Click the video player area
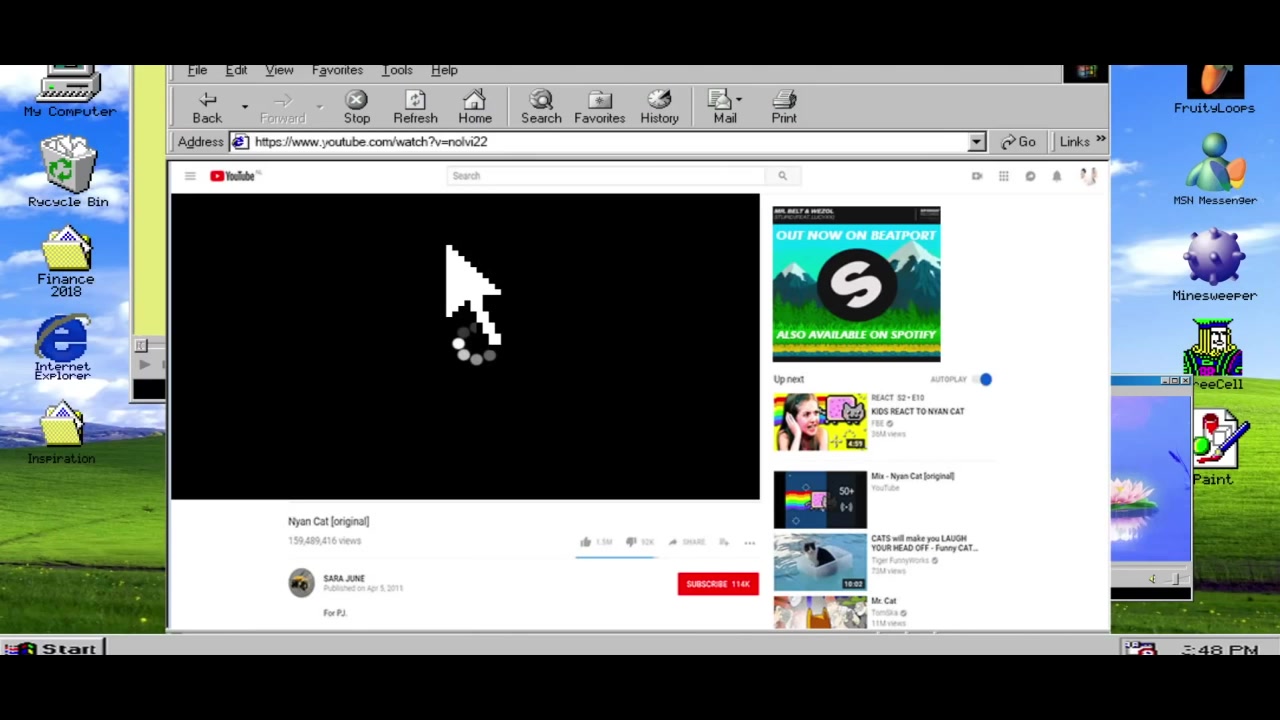1280x720 pixels. click(x=465, y=346)
